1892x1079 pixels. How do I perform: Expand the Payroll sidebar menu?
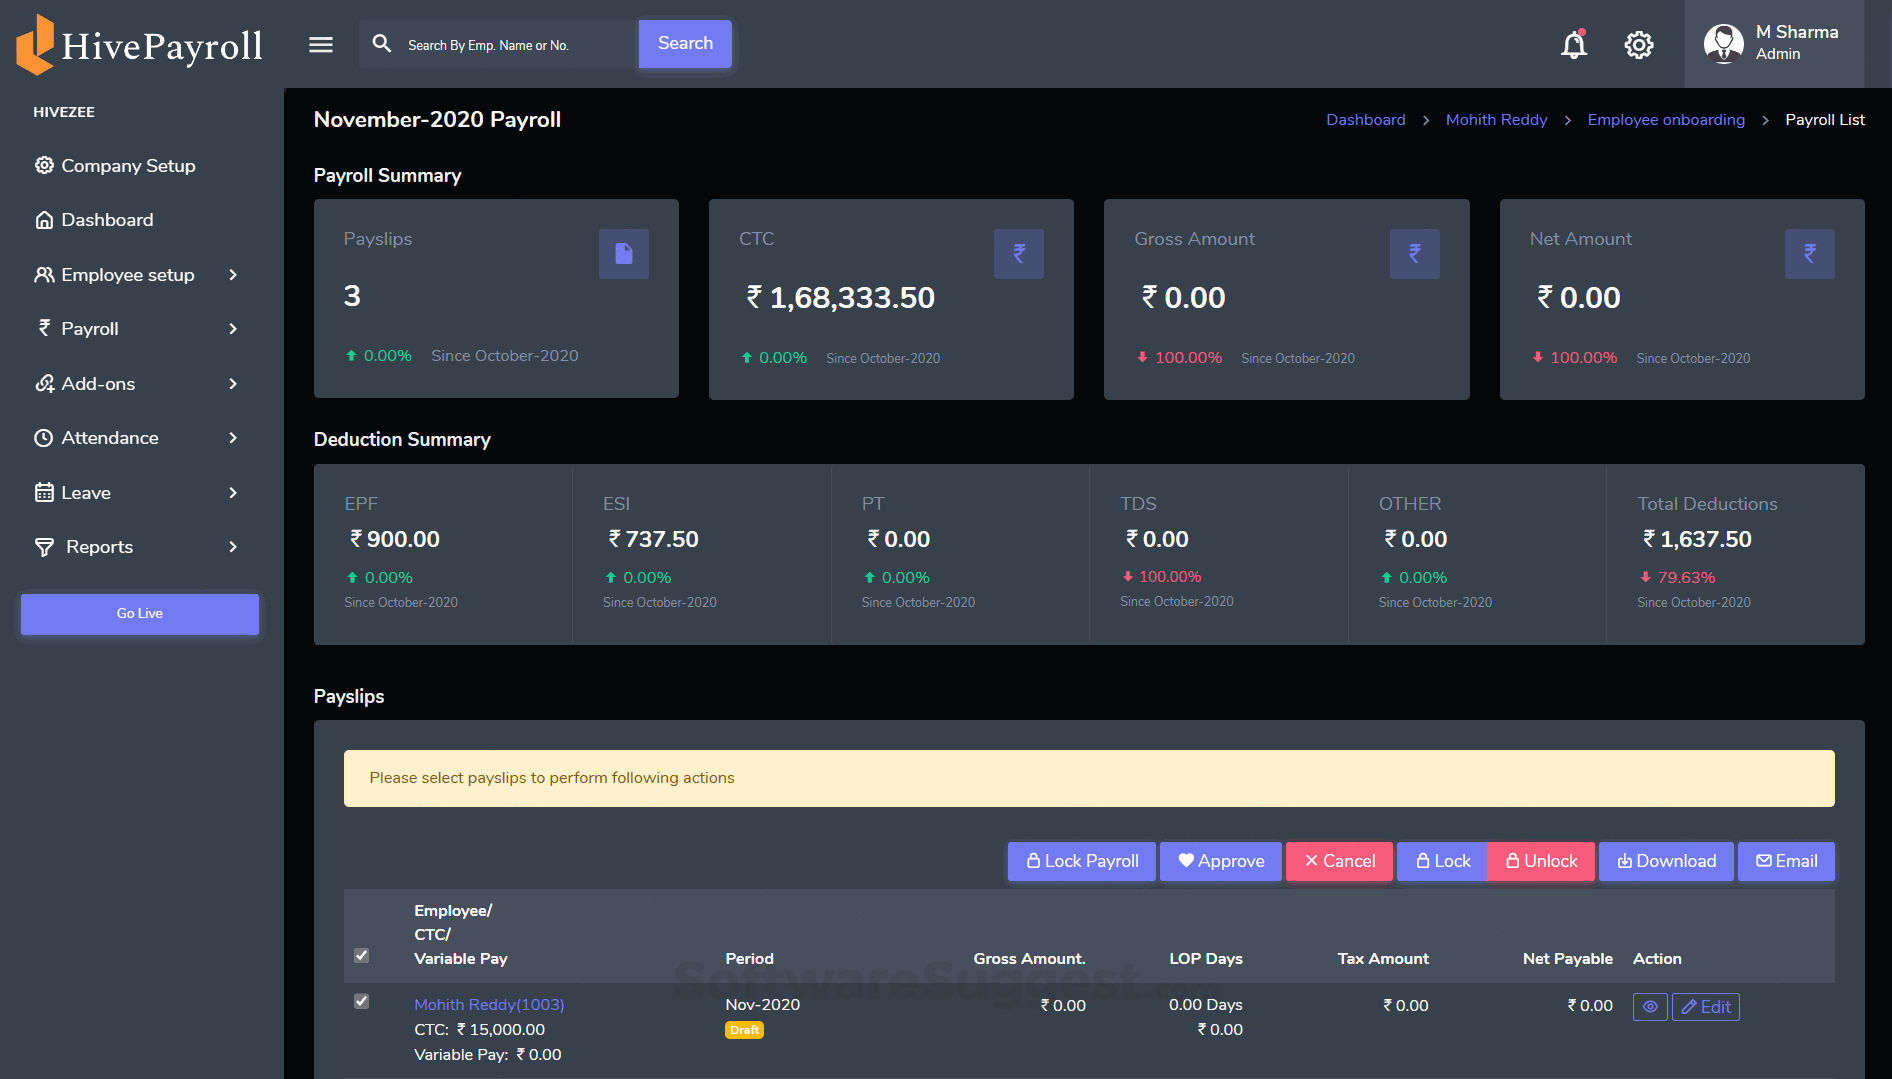(90, 328)
